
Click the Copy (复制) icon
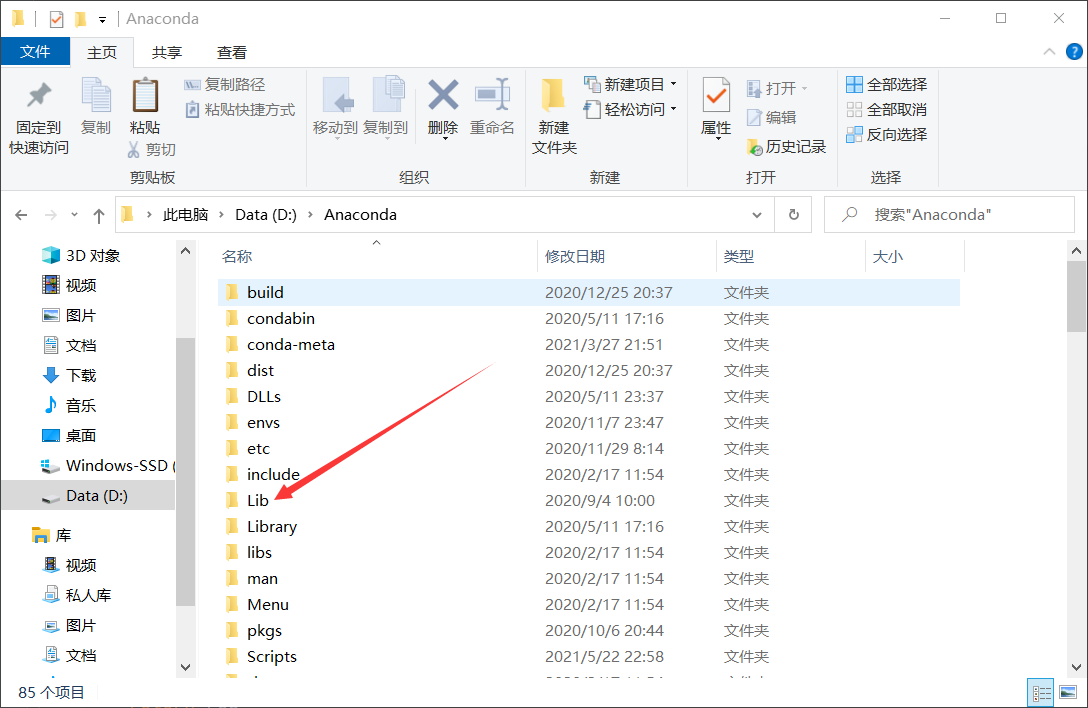pyautogui.click(x=96, y=95)
